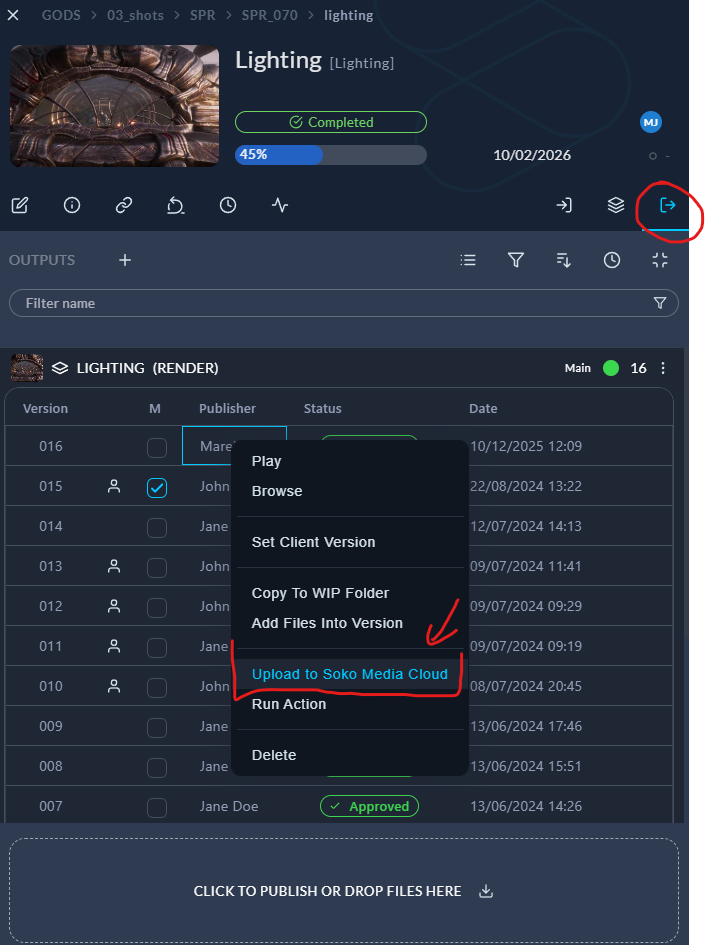705x945 pixels.
Task: Click the 45% progress bar
Action: (x=331, y=155)
